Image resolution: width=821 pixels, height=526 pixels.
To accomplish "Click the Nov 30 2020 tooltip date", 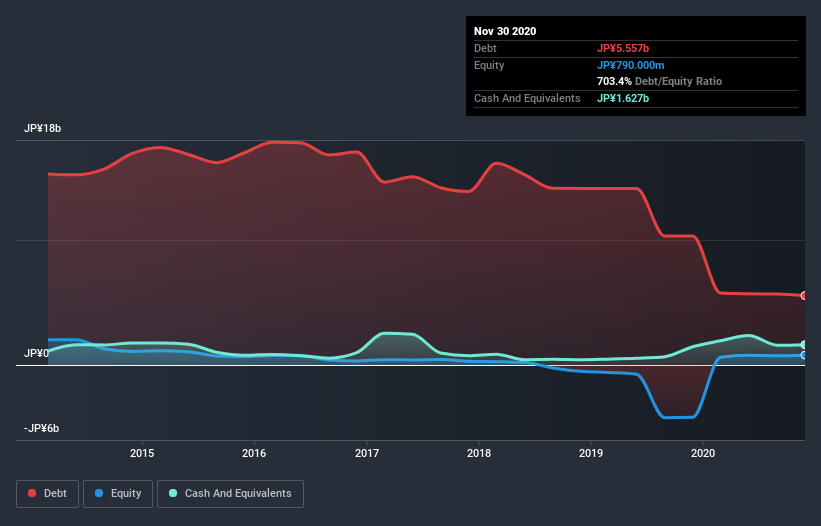I will click(x=505, y=31).
